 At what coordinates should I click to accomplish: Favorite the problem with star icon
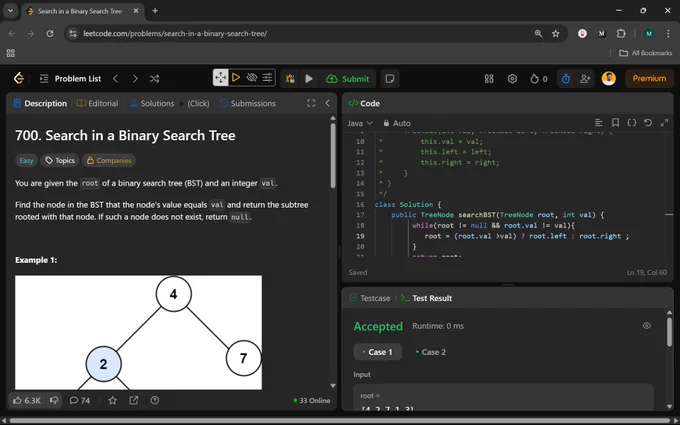pyautogui.click(x=113, y=400)
